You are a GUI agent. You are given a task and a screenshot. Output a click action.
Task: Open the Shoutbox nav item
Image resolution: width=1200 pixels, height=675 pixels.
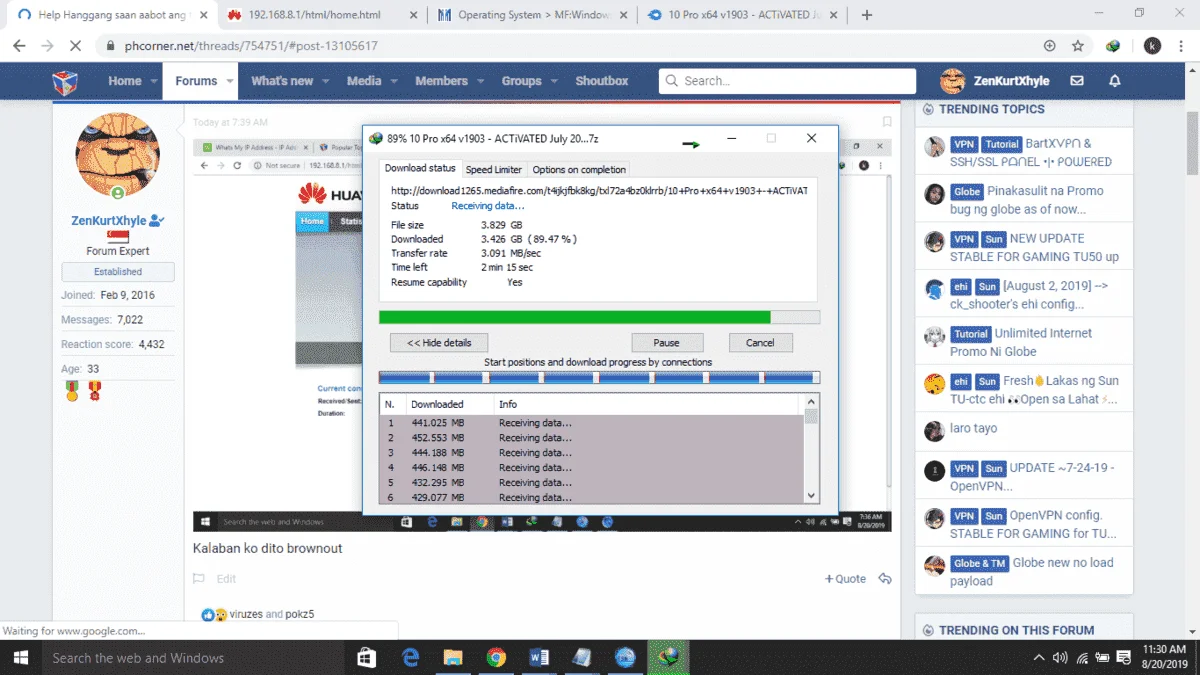(x=602, y=81)
